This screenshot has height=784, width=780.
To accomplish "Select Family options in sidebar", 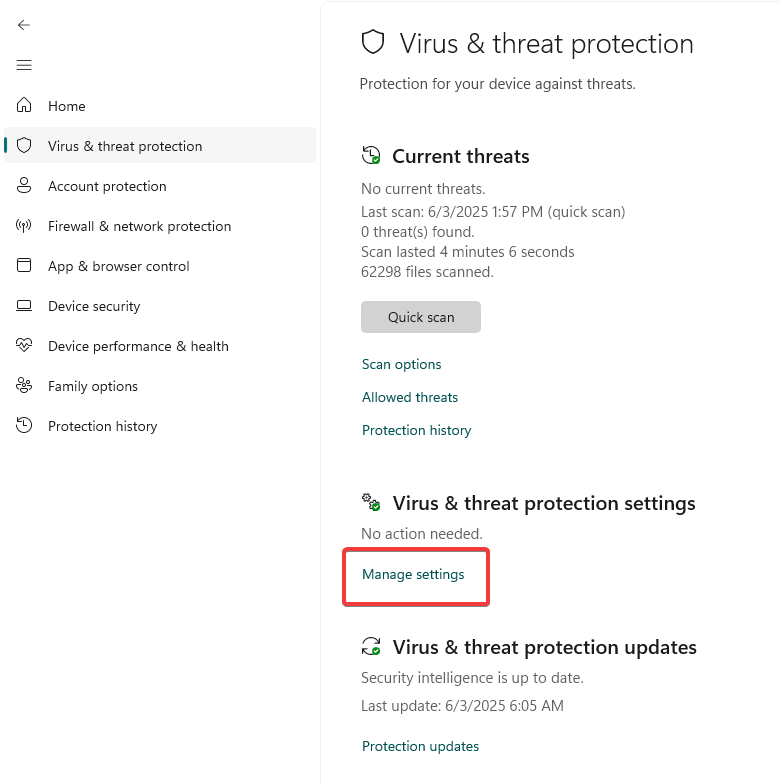I will pyautogui.click(x=93, y=386).
